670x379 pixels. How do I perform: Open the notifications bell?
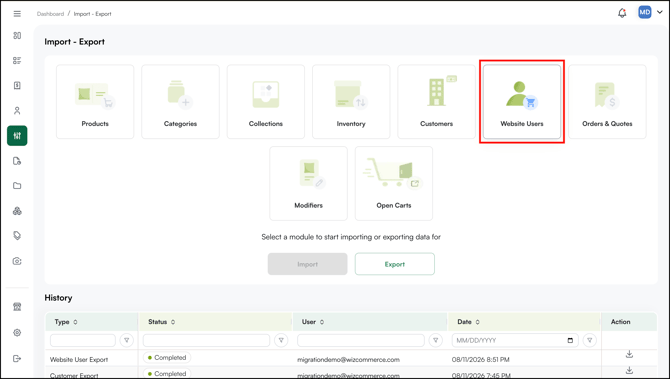[x=622, y=13]
